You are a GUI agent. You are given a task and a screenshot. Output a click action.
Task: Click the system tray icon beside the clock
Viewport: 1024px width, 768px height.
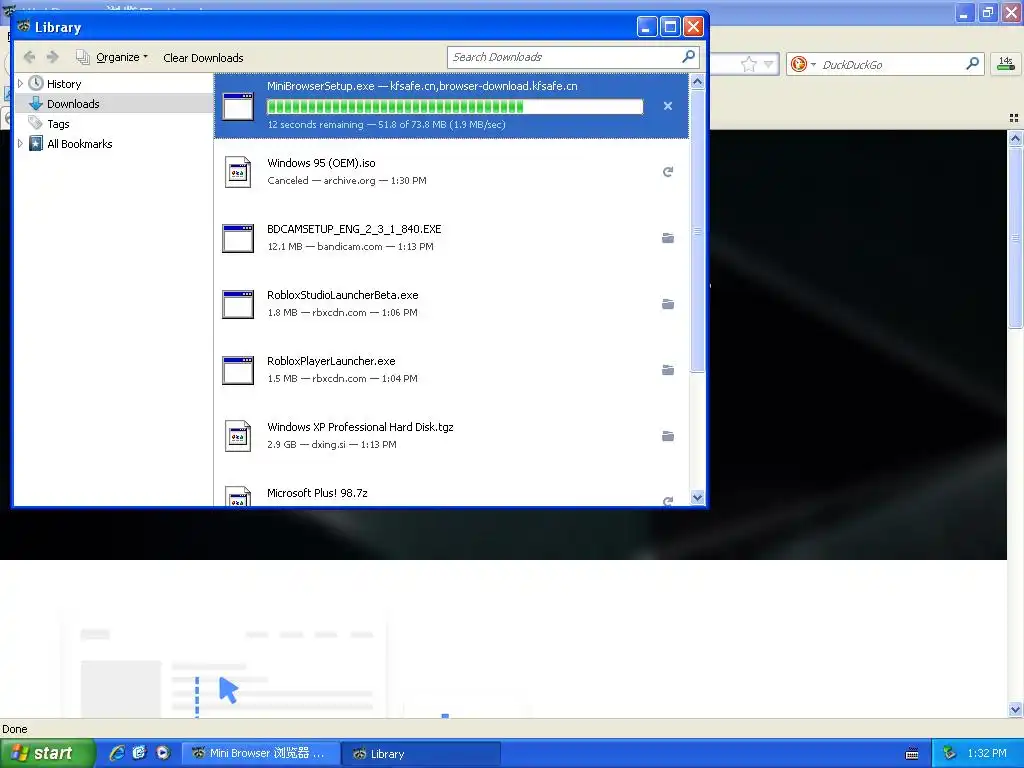949,754
